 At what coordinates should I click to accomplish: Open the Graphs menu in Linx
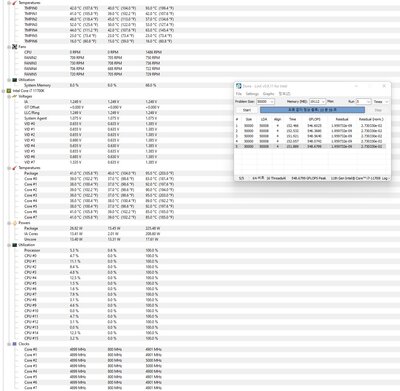coord(268,94)
